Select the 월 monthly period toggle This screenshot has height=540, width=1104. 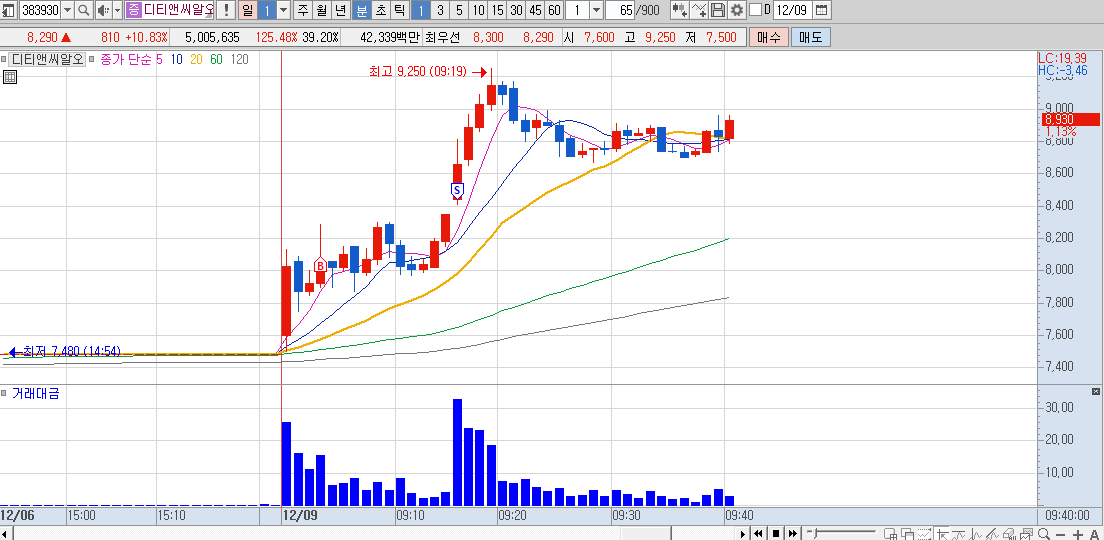point(322,10)
